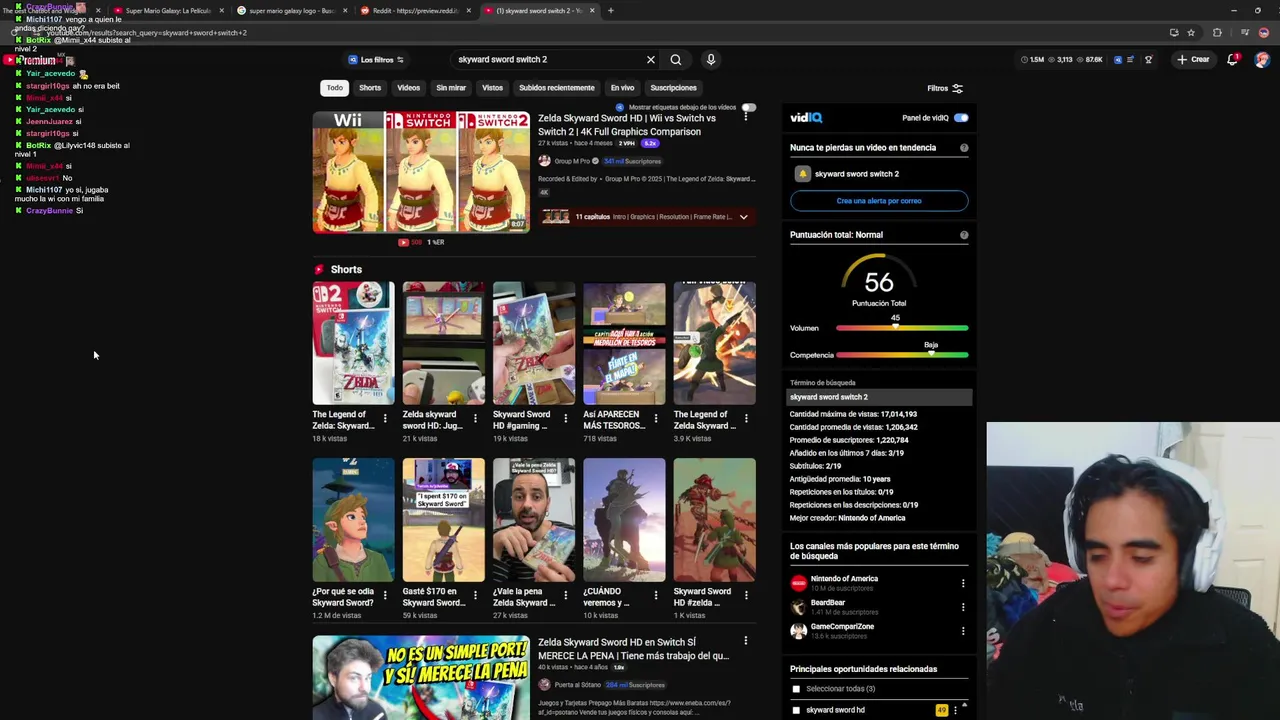Open the BeardBear channel link
This screenshot has height=720, width=1280.
tap(828, 603)
